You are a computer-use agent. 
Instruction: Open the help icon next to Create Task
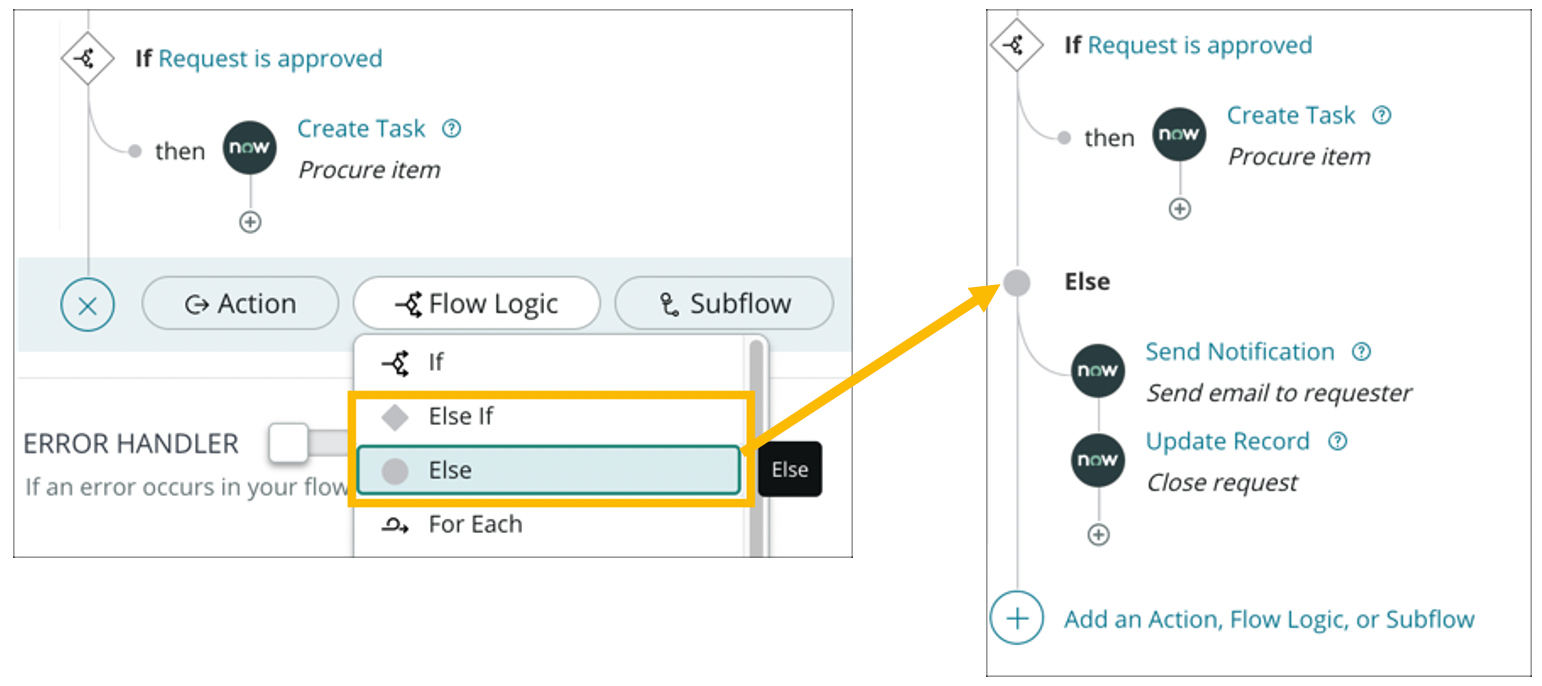[x=451, y=128]
